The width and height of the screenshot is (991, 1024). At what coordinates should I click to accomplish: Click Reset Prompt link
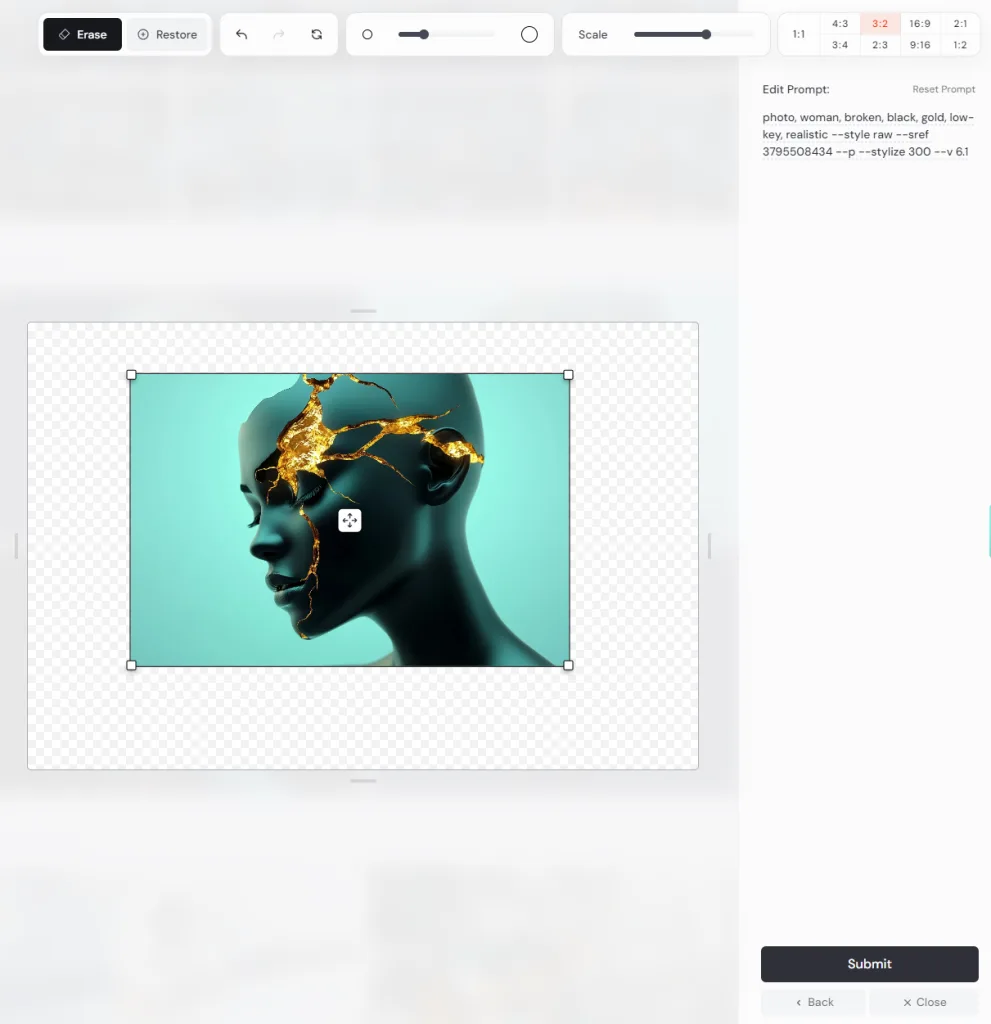[x=943, y=90]
